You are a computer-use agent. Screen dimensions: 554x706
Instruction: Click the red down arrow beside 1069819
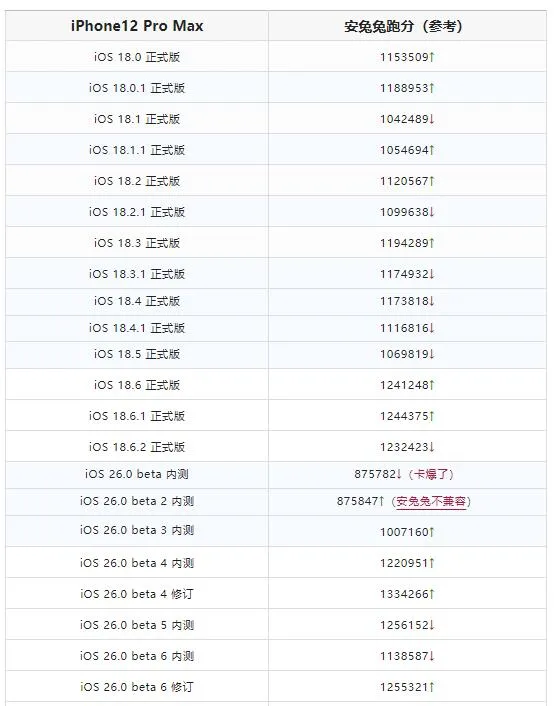point(431,354)
